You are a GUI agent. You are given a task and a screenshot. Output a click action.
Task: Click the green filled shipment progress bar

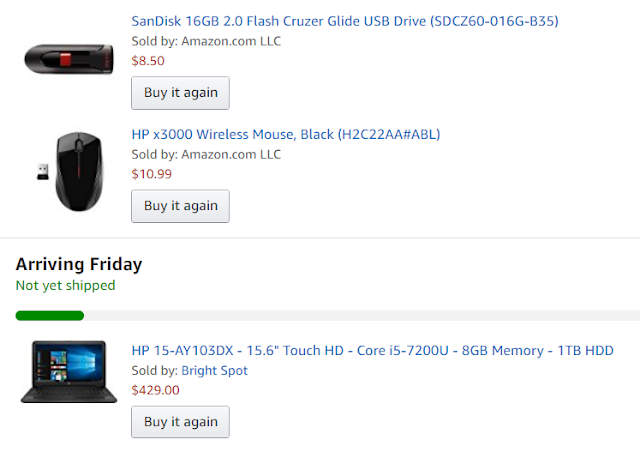pos(50,316)
